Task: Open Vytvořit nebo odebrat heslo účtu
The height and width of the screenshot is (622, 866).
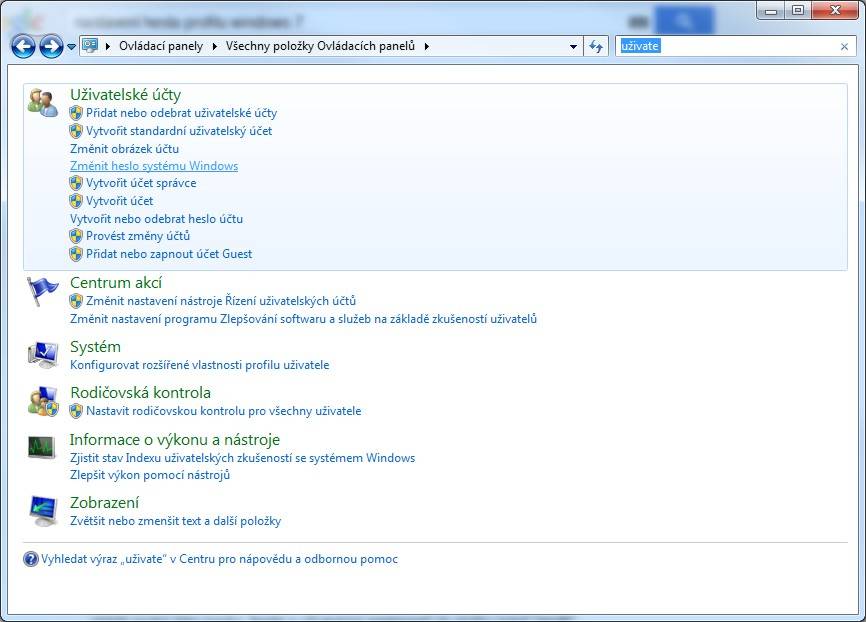Action: coord(156,219)
